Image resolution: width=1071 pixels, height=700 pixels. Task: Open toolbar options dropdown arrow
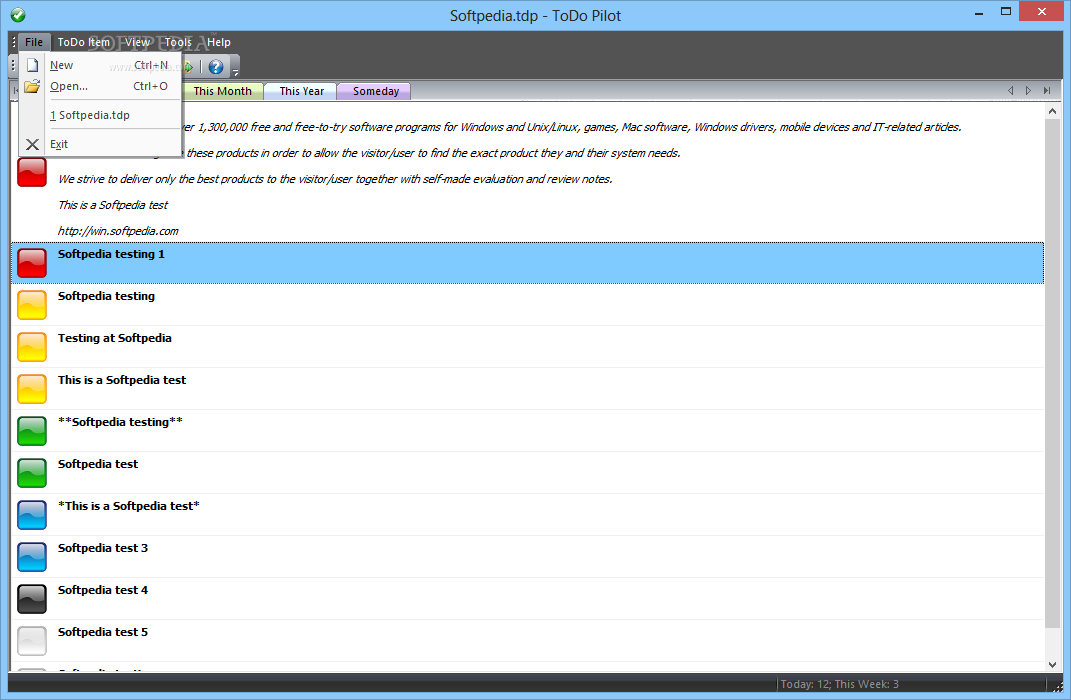click(235, 72)
